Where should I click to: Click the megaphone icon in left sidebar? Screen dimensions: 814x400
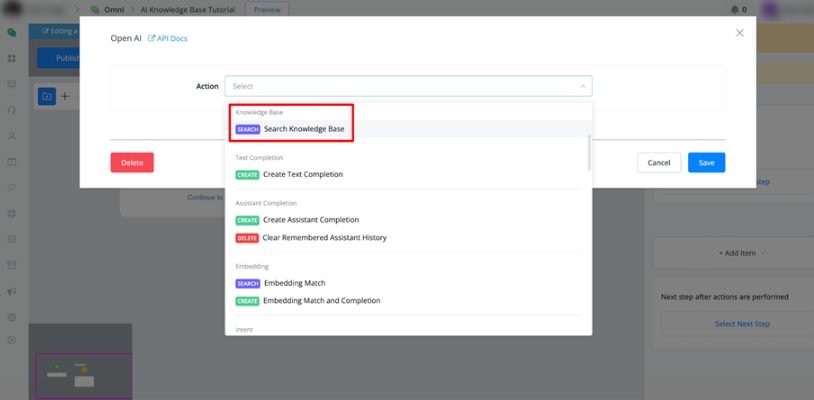coord(11,291)
